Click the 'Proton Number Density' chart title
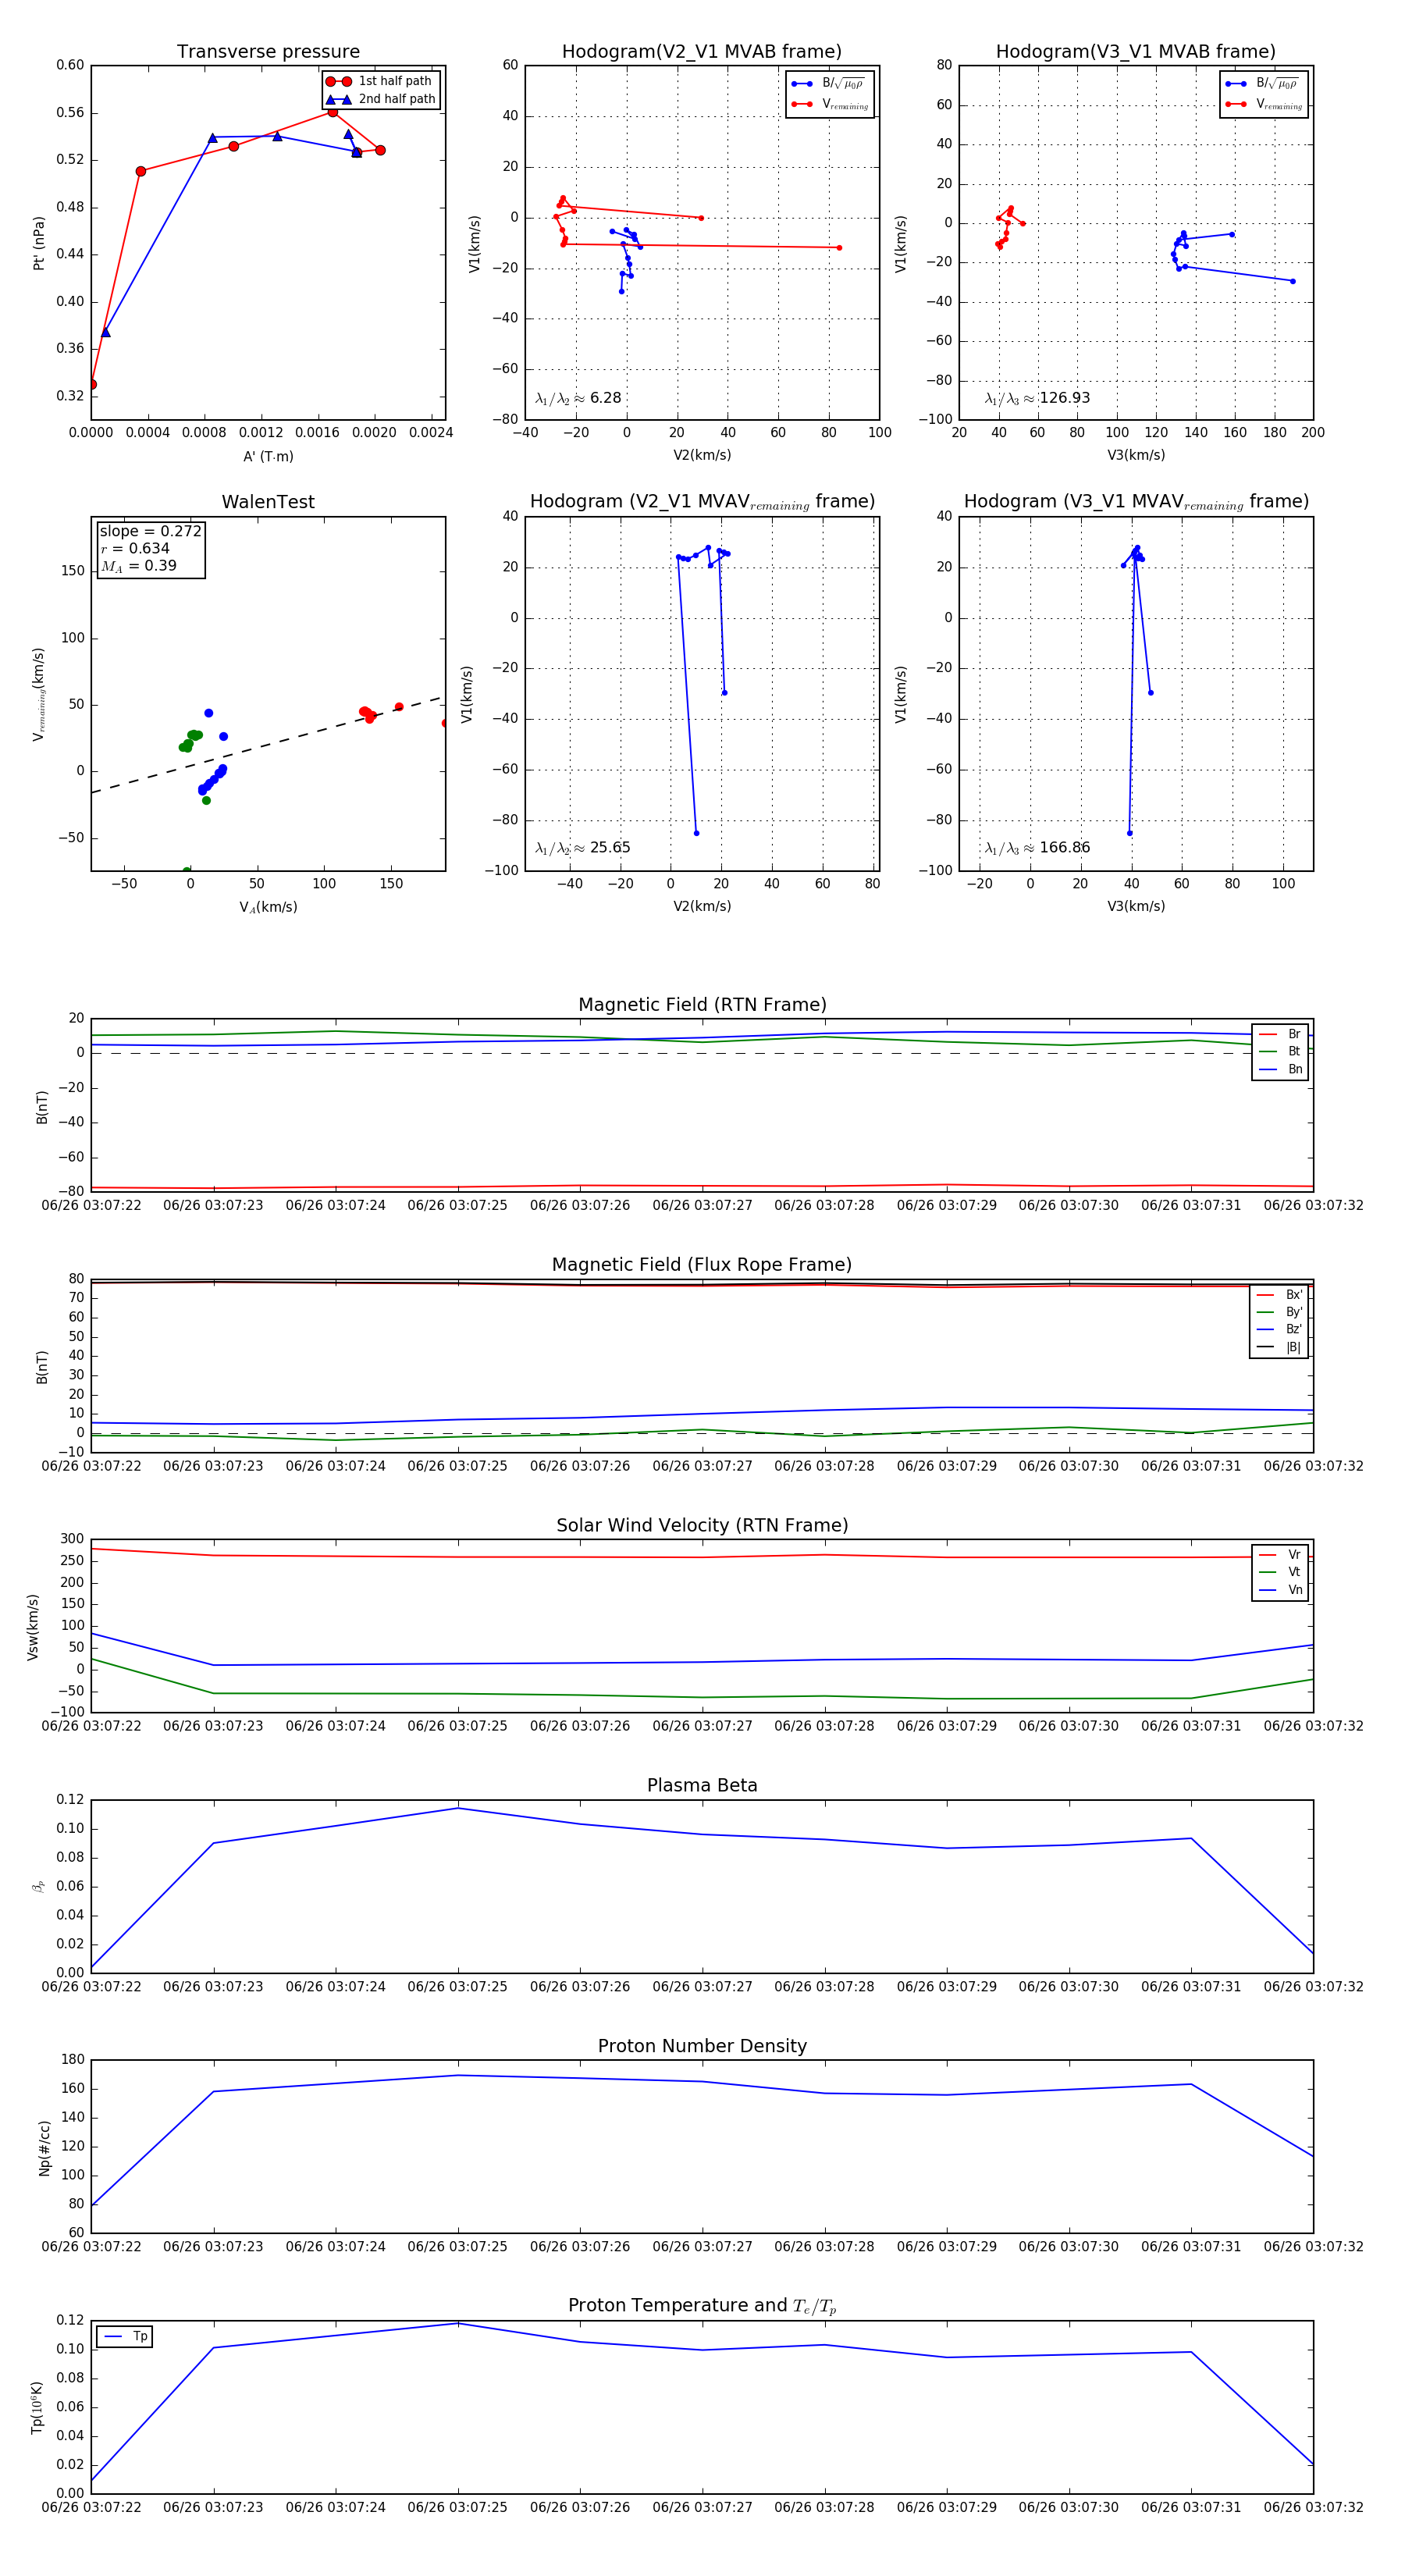The width and height of the screenshot is (1405, 2576). [702, 2046]
